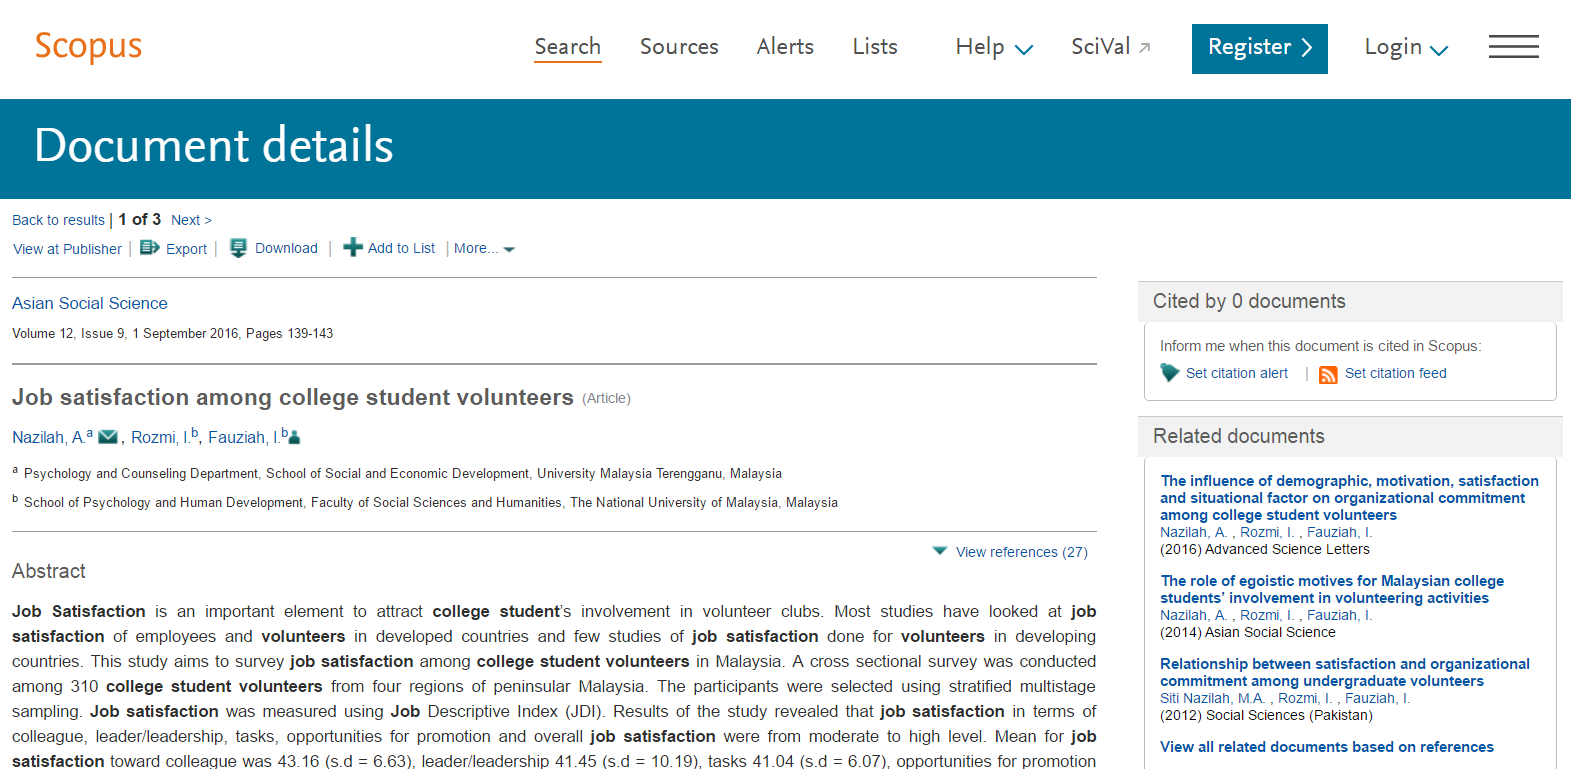The image size is (1571, 769).
Task: View all related documents based on references
Action: (x=1326, y=747)
